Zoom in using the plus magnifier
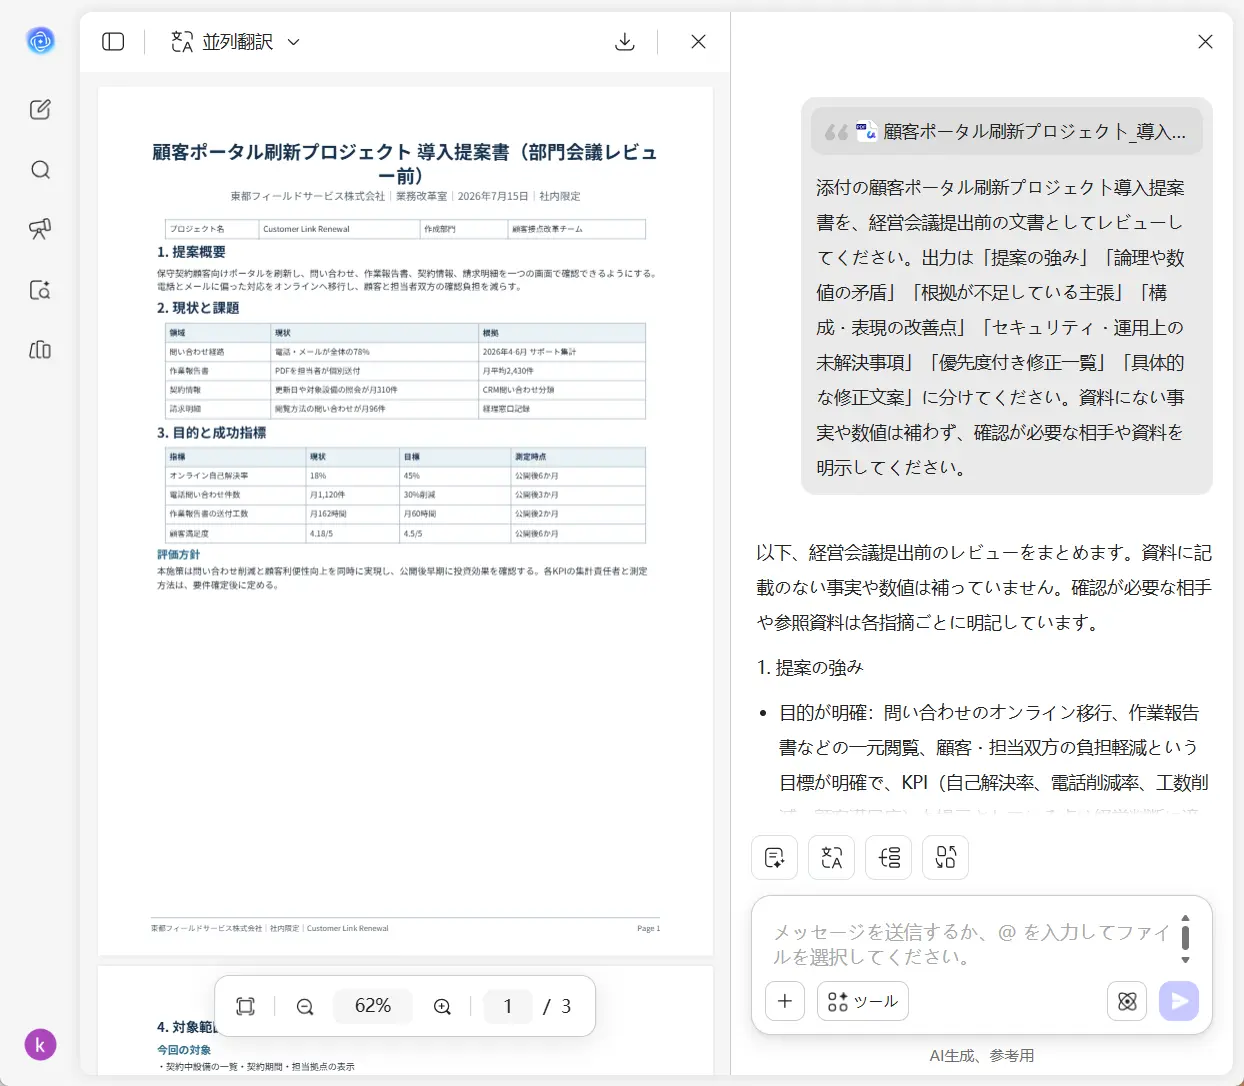1244x1086 pixels. point(442,1006)
